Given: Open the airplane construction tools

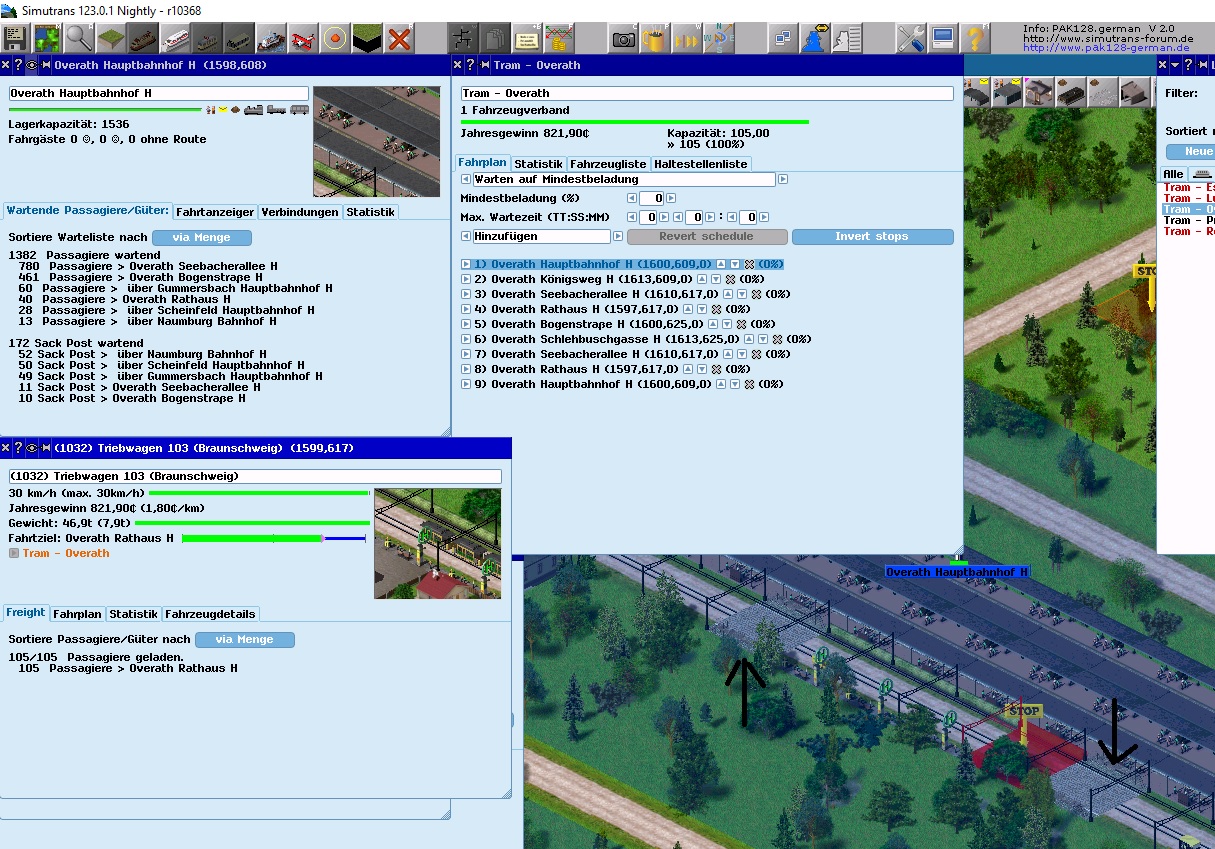Looking at the screenshot, I should (303, 38).
